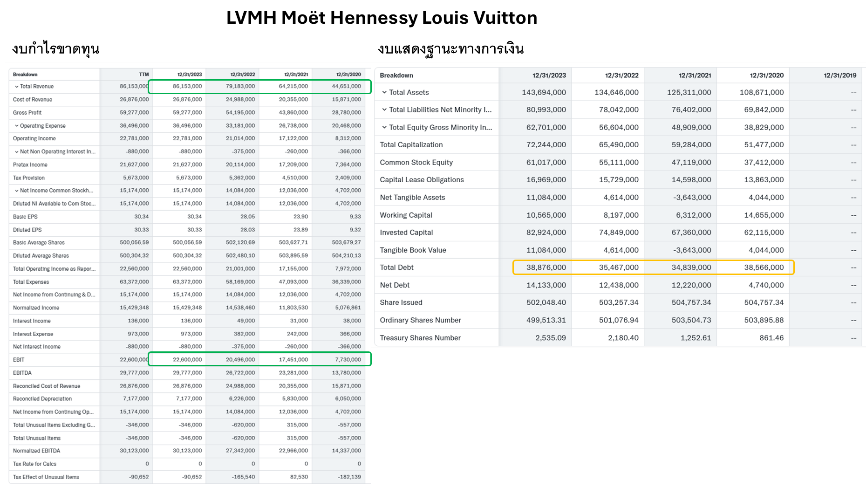Click the 12/31/2022 header in balance sheet
The image size is (866, 487).
(x=621, y=75)
